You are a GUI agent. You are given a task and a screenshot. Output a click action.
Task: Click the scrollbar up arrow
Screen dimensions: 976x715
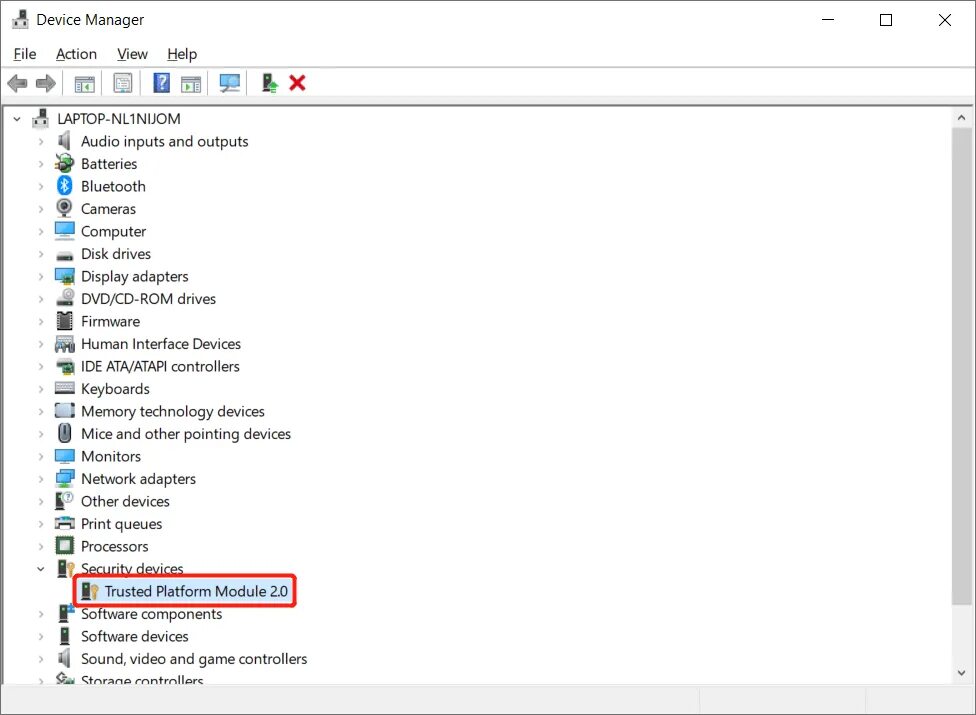point(961,118)
